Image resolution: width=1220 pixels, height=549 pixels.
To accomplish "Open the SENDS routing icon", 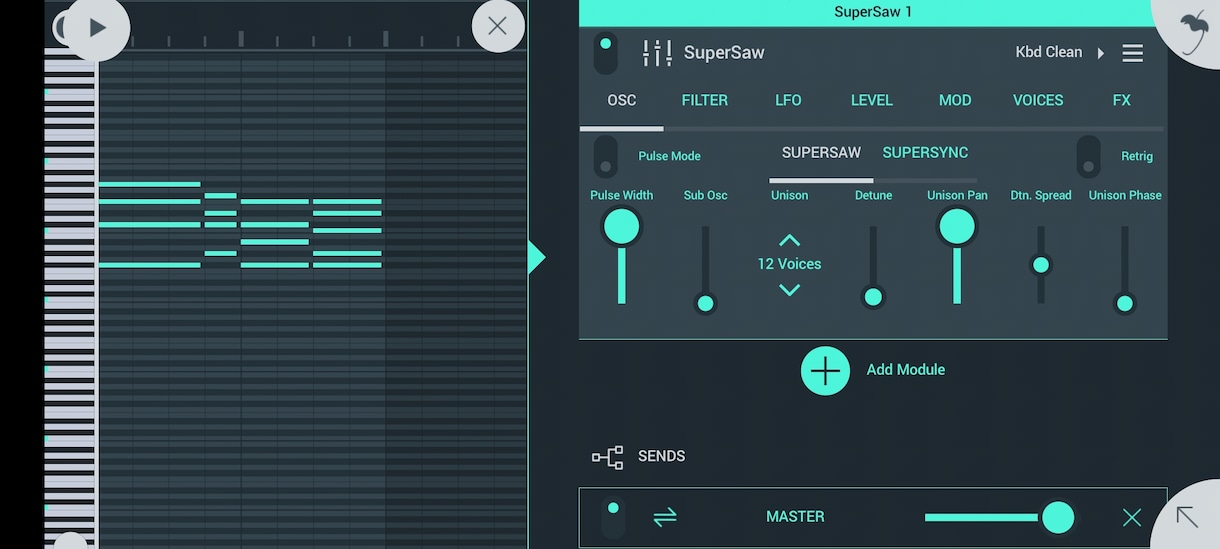I will coord(607,457).
